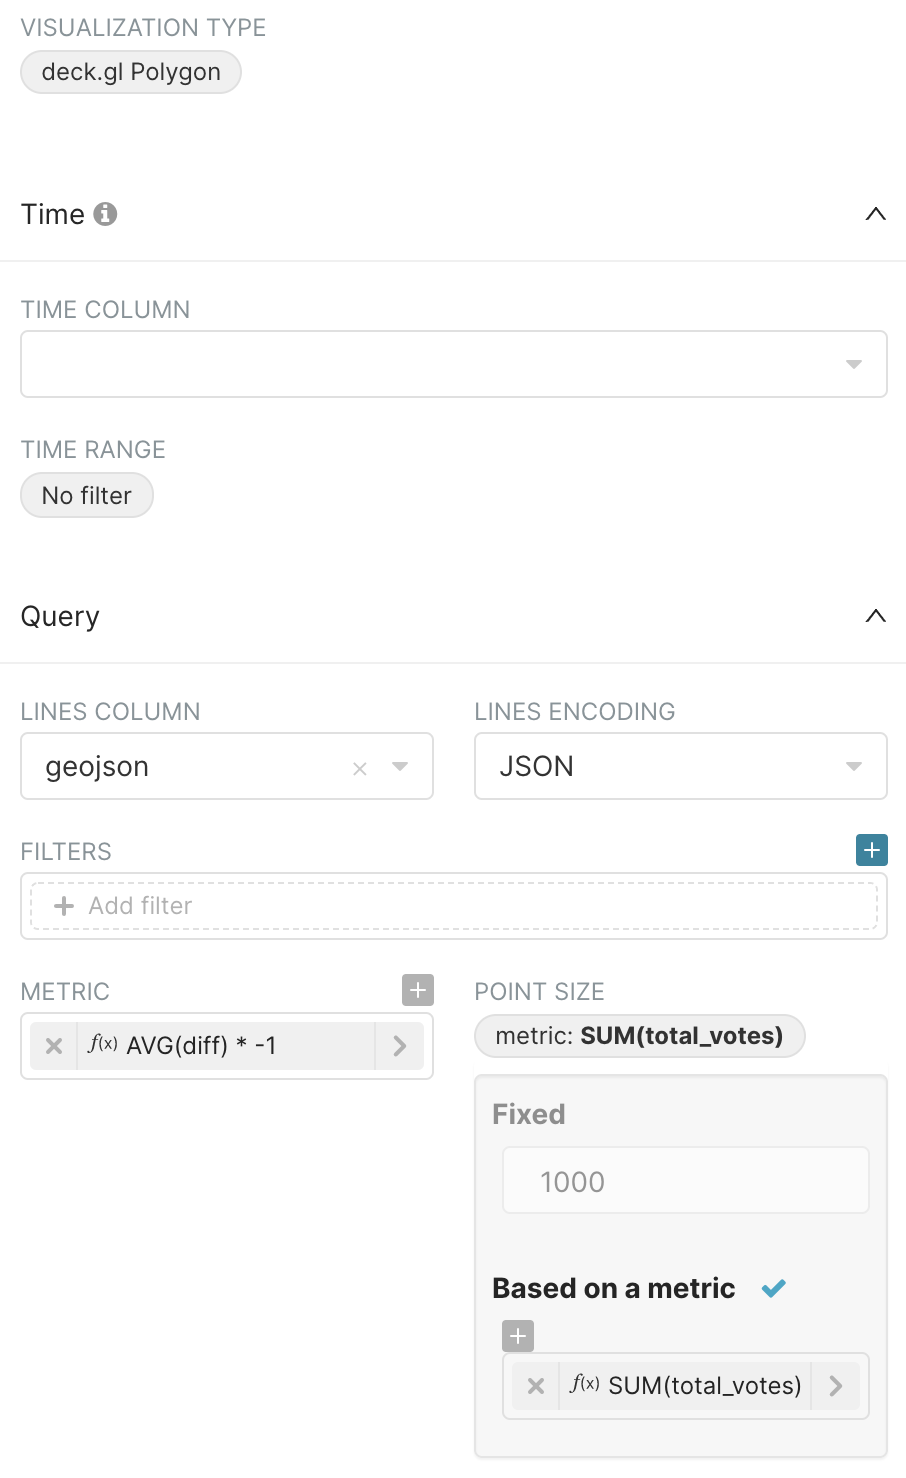Click the metric: SUM(total_votes) point size label
Image resolution: width=906 pixels, height=1478 pixels.
coord(639,1036)
